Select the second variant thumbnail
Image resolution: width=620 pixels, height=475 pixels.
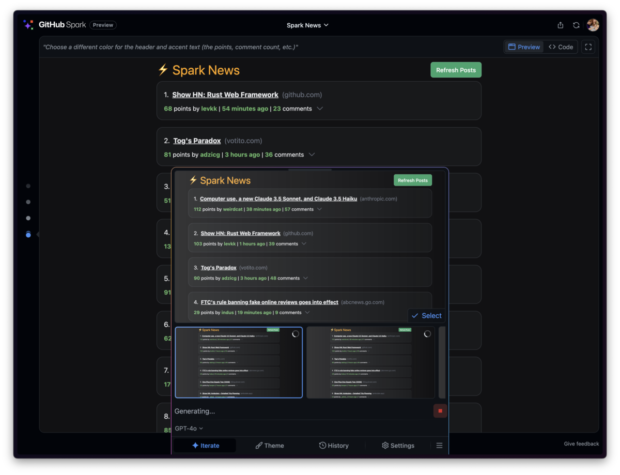(x=370, y=362)
